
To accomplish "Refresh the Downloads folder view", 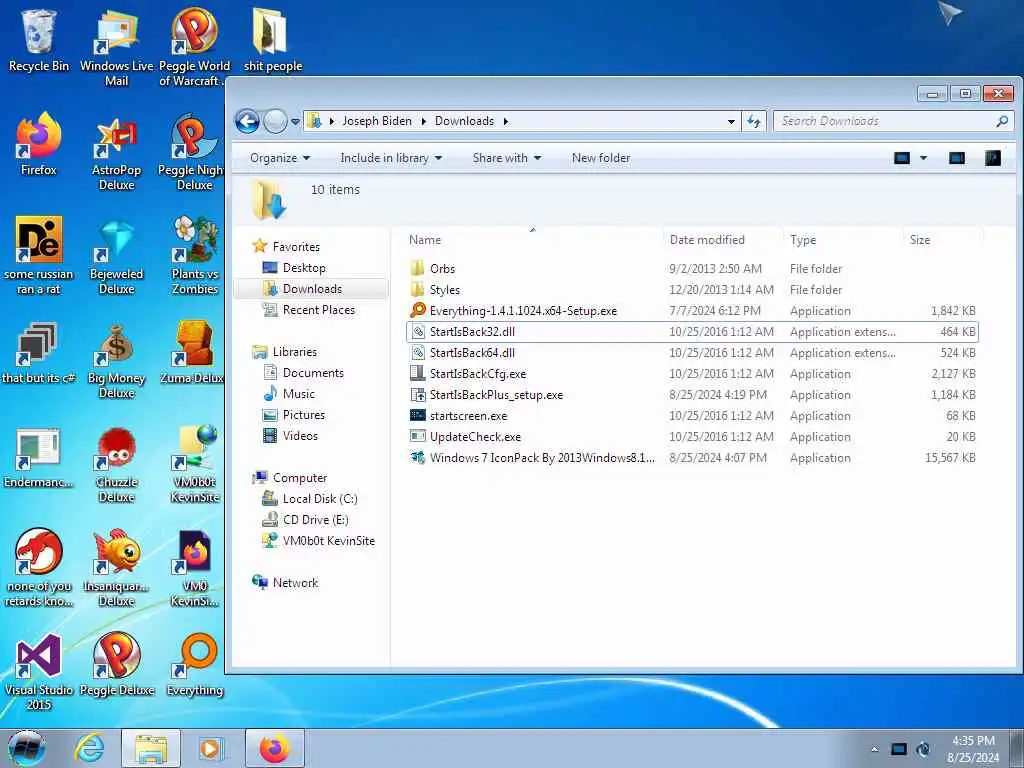I will pos(754,121).
